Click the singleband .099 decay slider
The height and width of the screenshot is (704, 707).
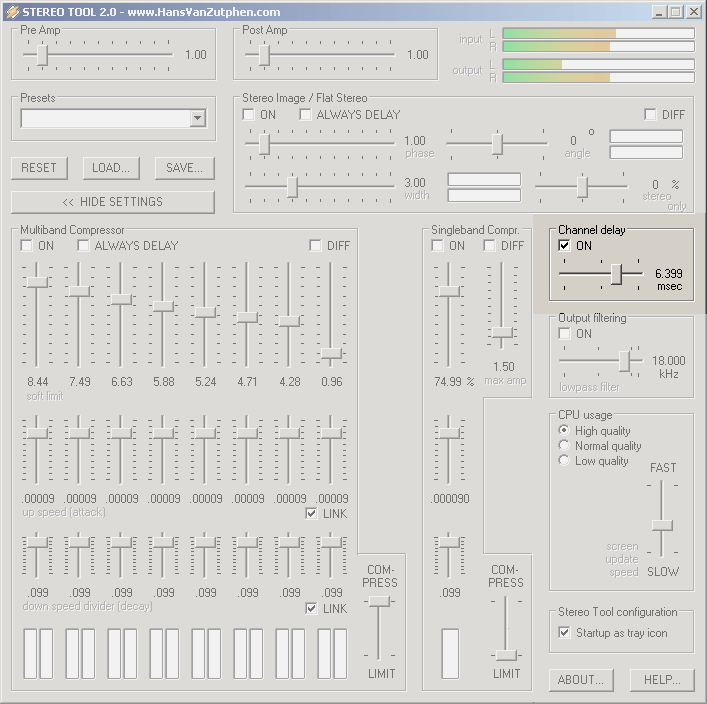(449, 542)
